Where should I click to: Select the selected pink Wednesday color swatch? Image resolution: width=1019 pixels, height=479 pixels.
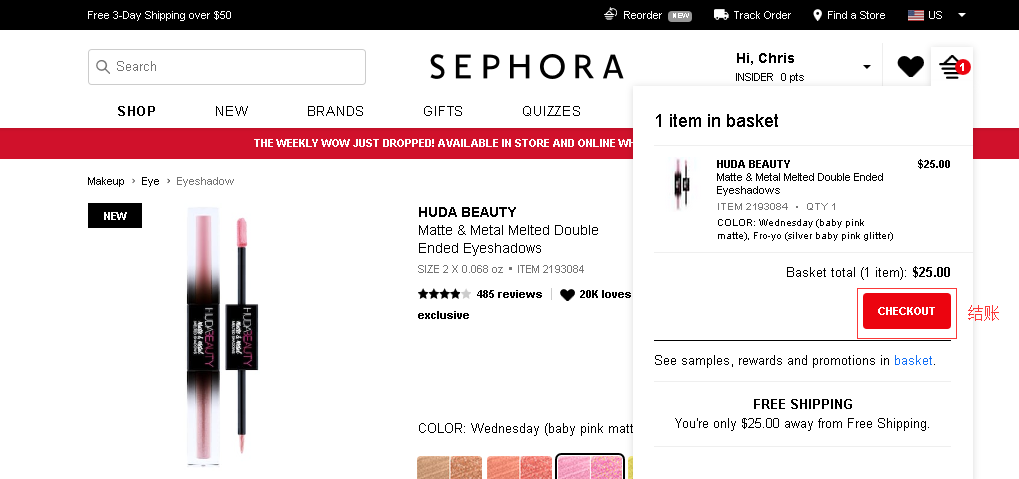point(590,467)
